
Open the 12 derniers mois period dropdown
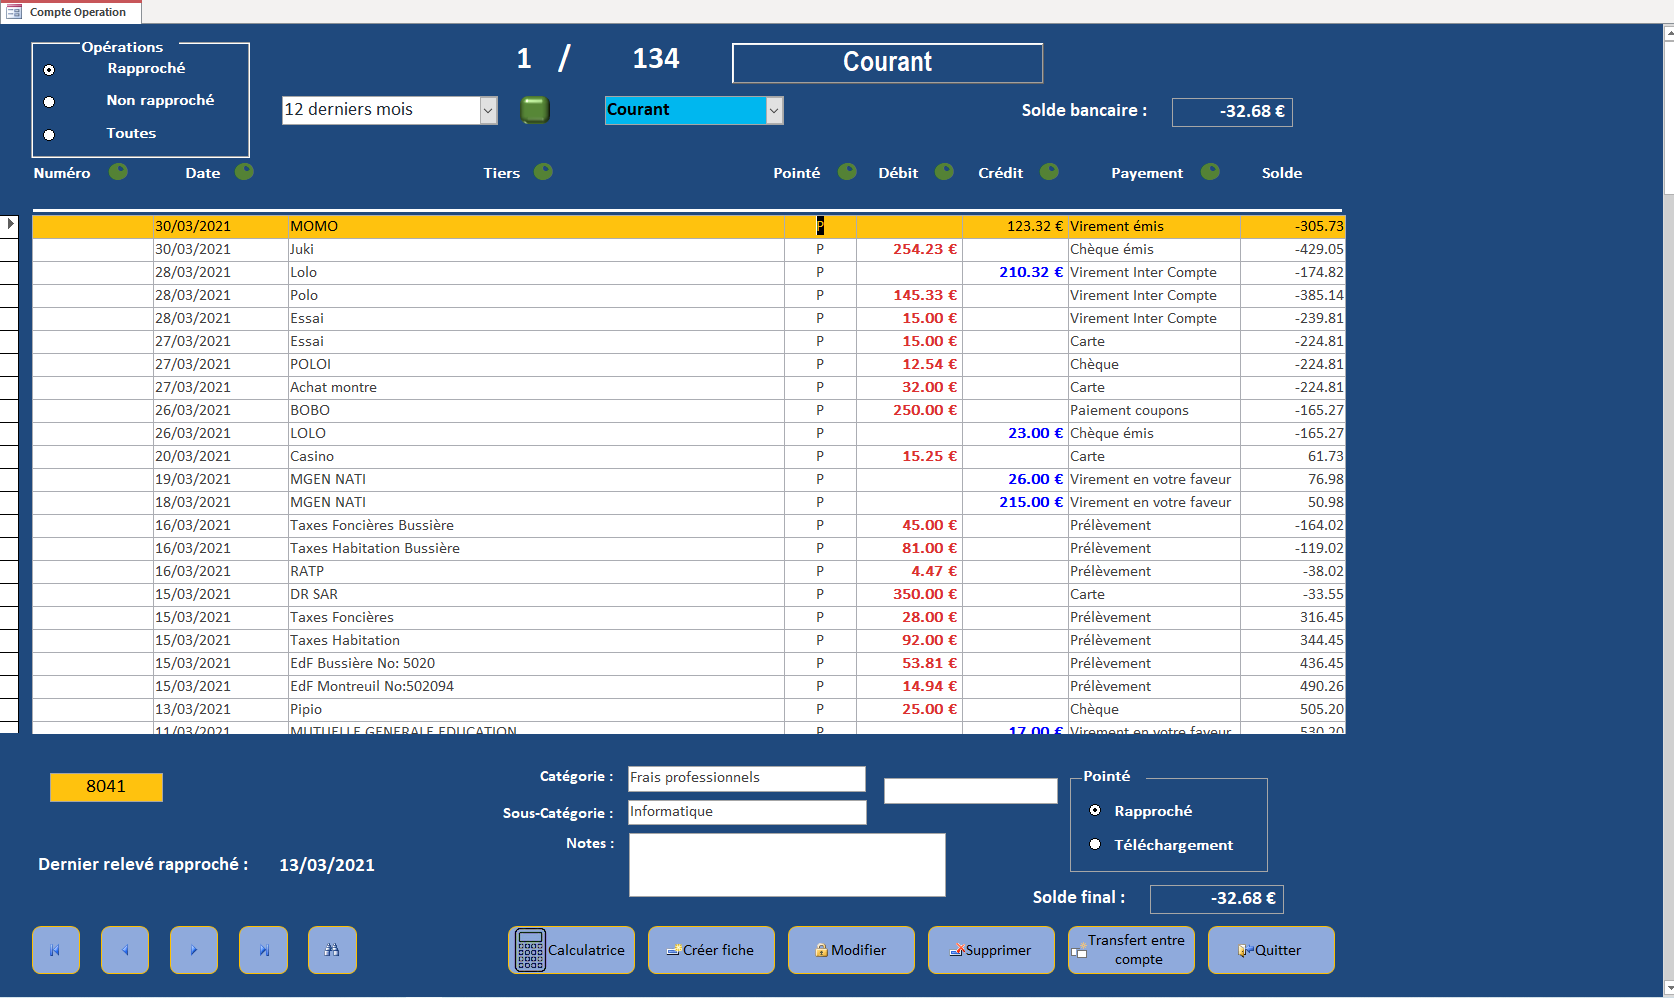click(x=488, y=110)
